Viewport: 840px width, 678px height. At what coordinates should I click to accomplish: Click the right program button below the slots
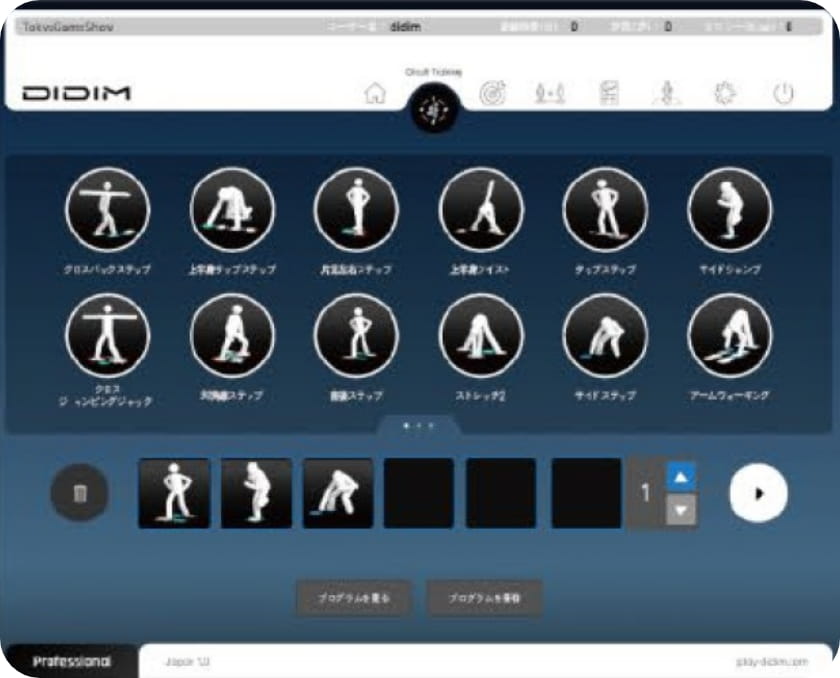click(x=485, y=598)
